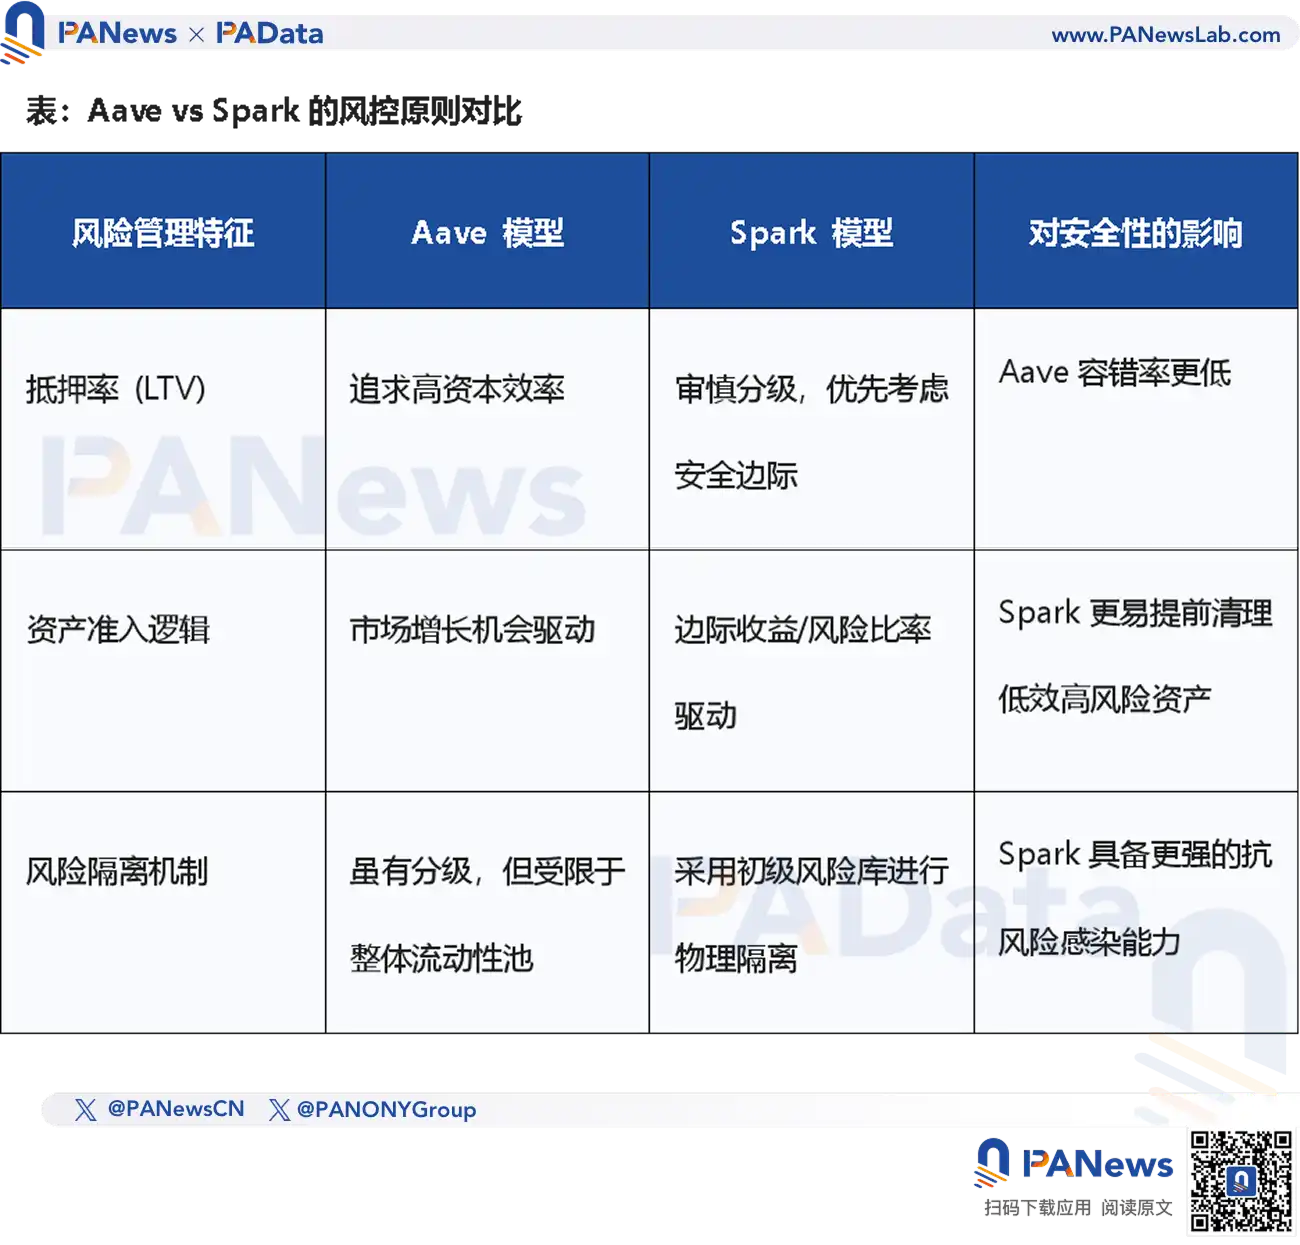Open the @PANONYGroup handle link
Screen dimensions: 1300x1245
(386, 1109)
